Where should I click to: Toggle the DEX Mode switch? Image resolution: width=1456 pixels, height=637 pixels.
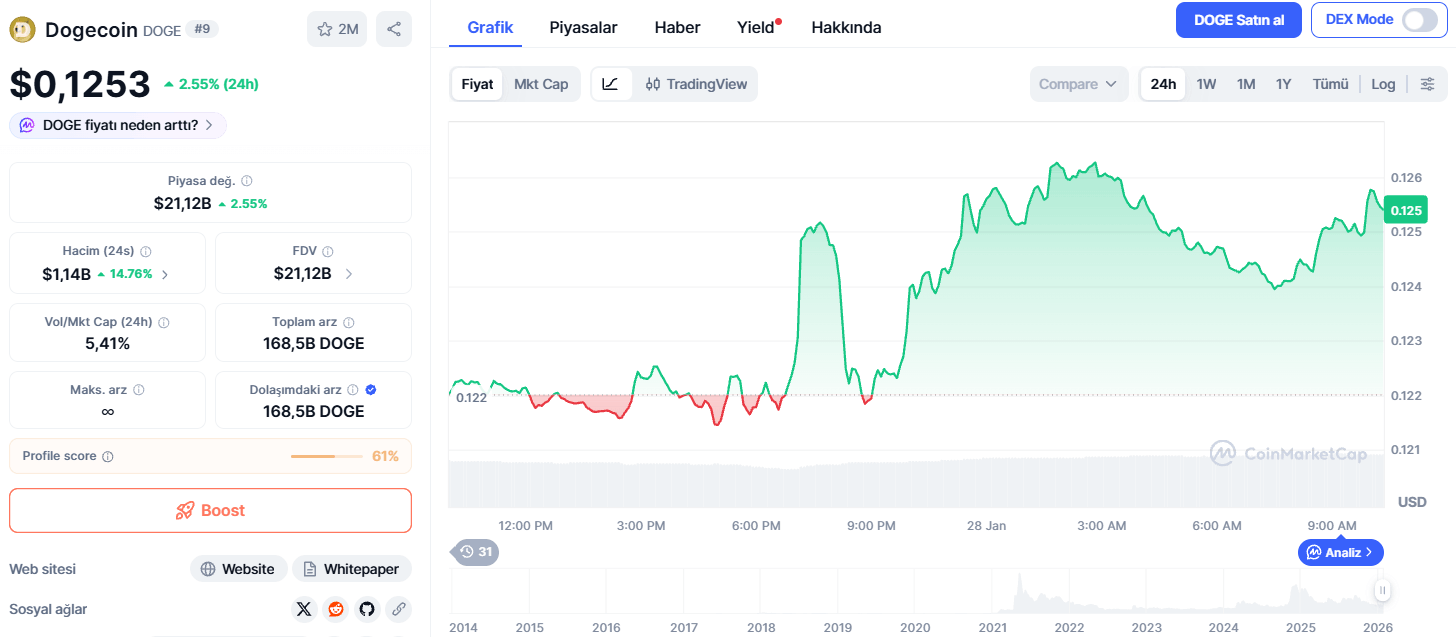pos(1419,20)
